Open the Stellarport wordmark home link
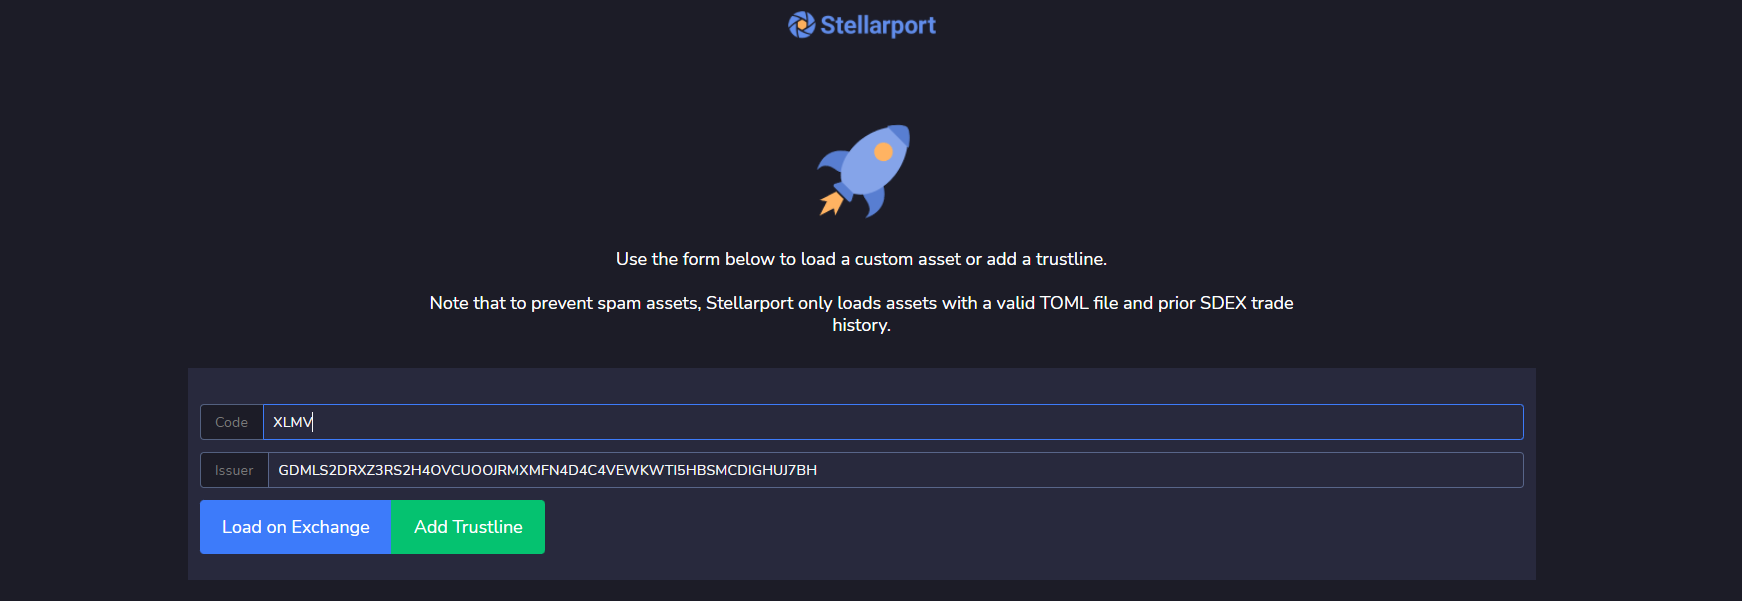Screen dimensions: 1742x601 tap(878, 25)
